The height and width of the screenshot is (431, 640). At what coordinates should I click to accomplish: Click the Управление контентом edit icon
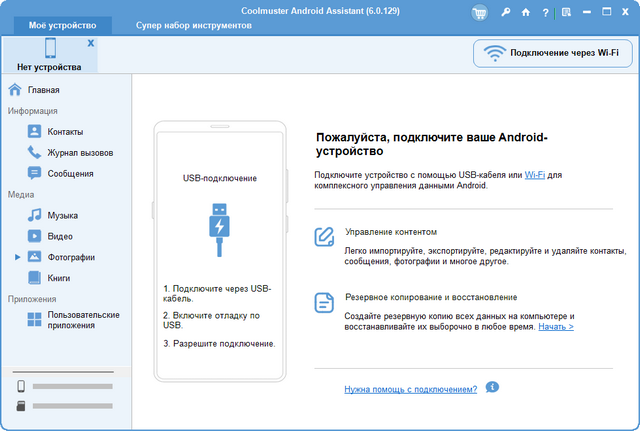(x=324, y=237)
